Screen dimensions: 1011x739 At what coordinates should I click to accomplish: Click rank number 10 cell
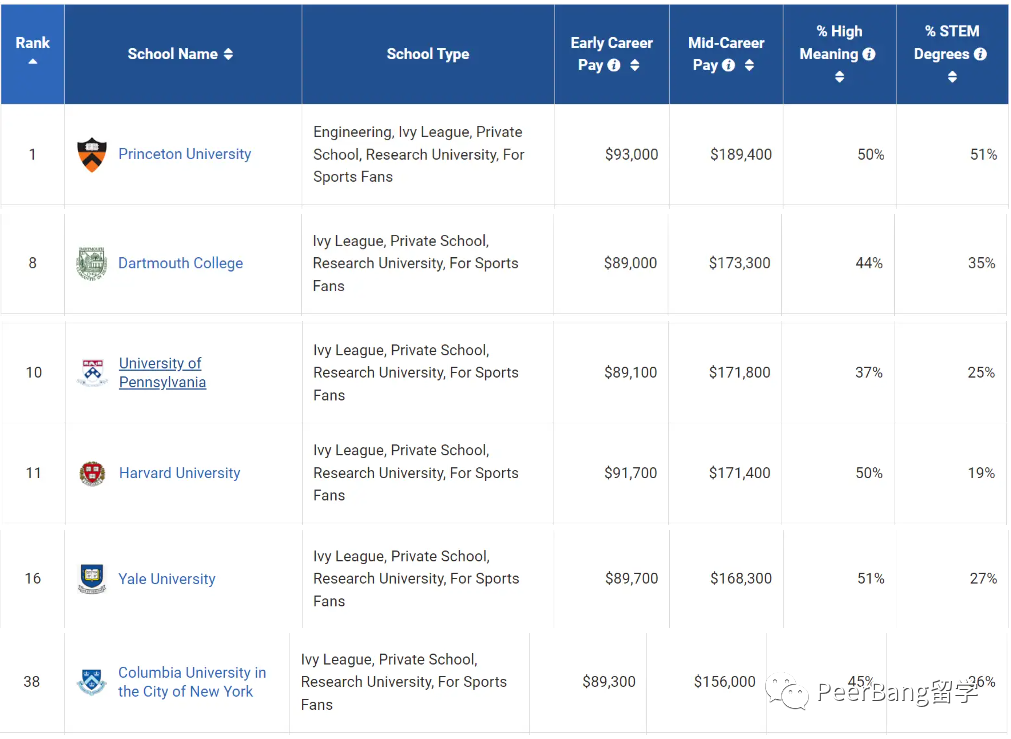point(34,373)
